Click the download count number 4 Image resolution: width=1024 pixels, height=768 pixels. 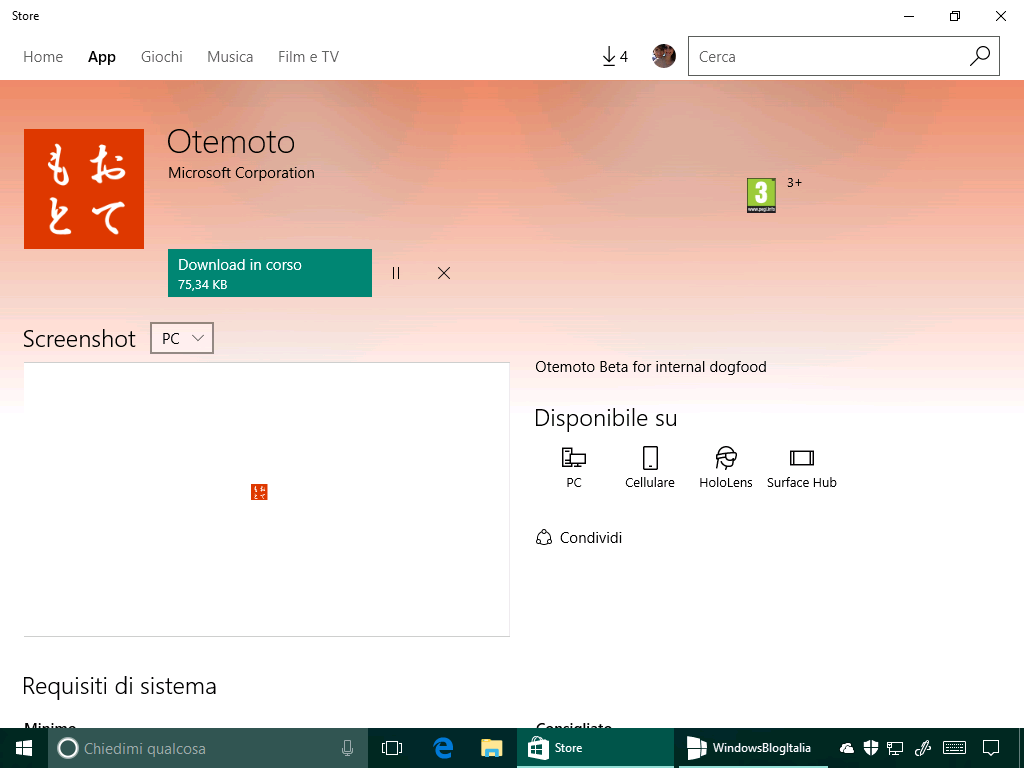coord(624,57)
